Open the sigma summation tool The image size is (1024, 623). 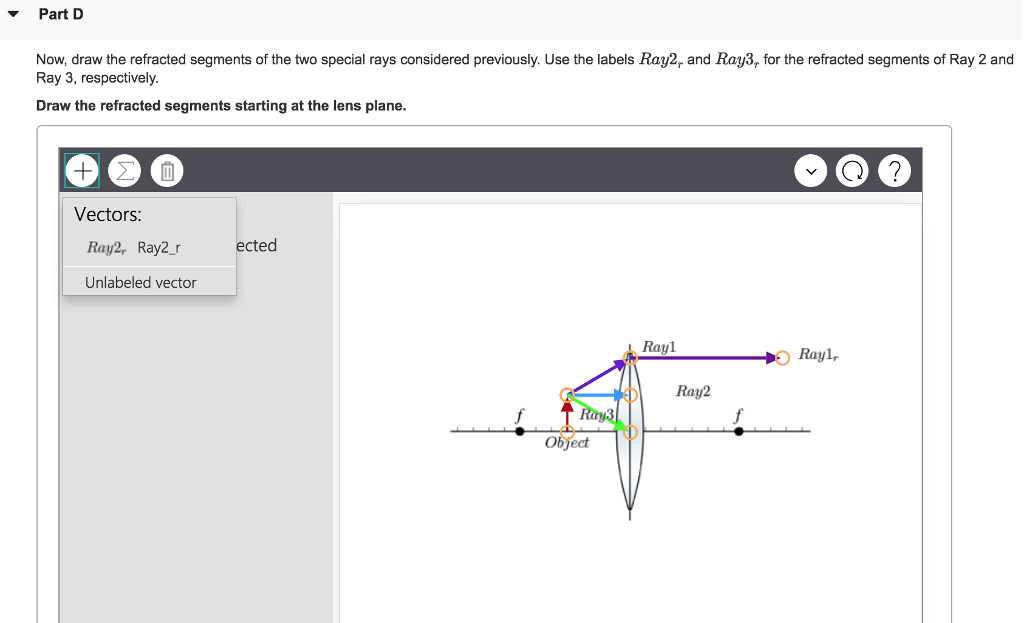[x=124, y=170]
